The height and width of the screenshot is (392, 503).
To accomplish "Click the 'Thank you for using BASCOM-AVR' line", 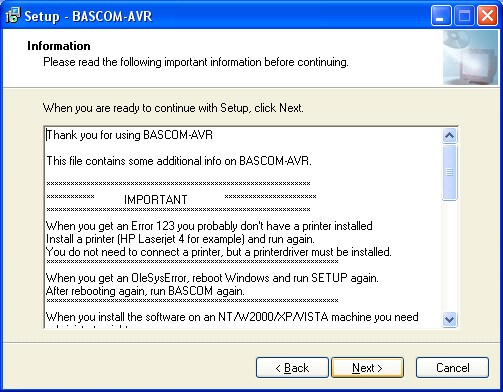I will pyautogui.click(x=129, y=135).
